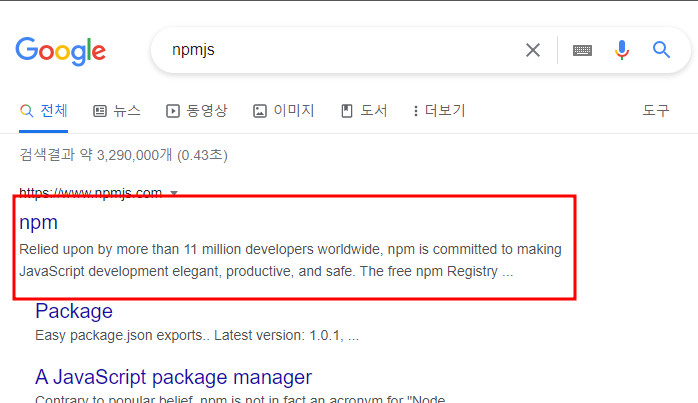The image size is (698, 403).
Task: Open the on-screen keyboard icon
Action: (582, 50)
